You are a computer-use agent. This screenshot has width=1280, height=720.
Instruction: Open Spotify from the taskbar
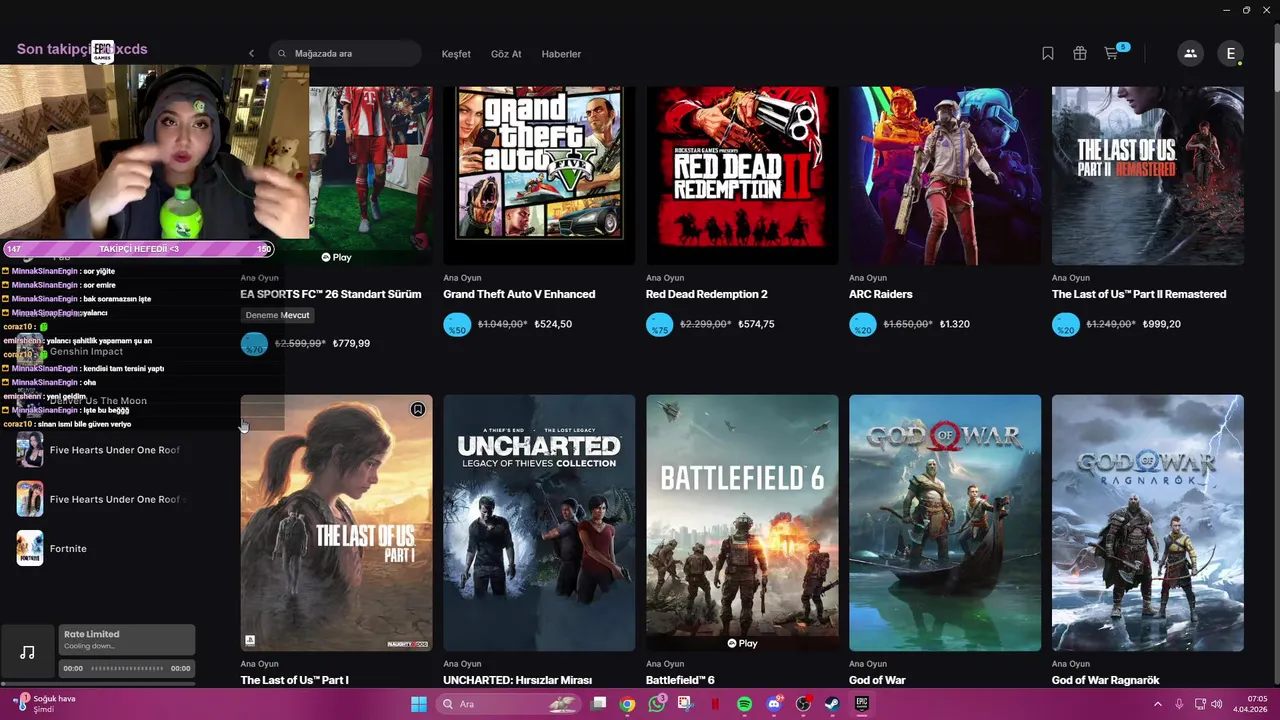[x=744, y=704]
